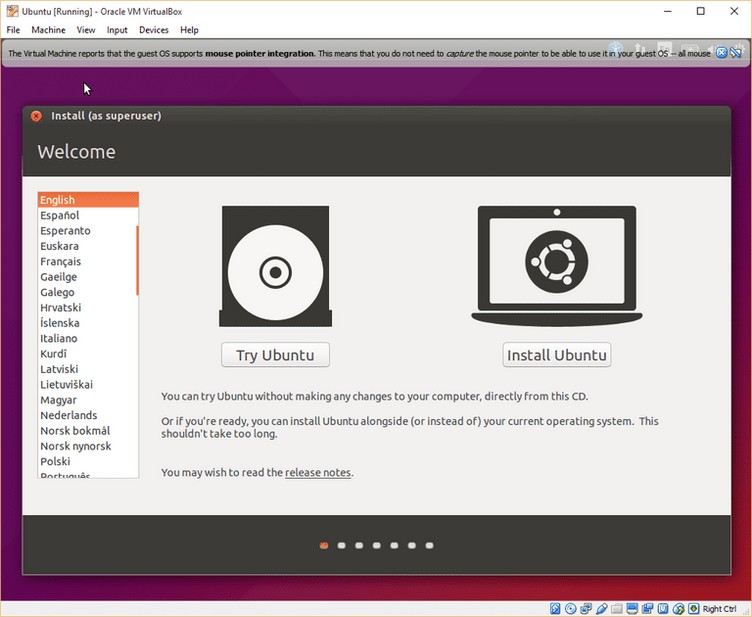The width and height of the screenshot is (752, 617).
Task: Click the first orange progress dot
Action: point(324,545)
